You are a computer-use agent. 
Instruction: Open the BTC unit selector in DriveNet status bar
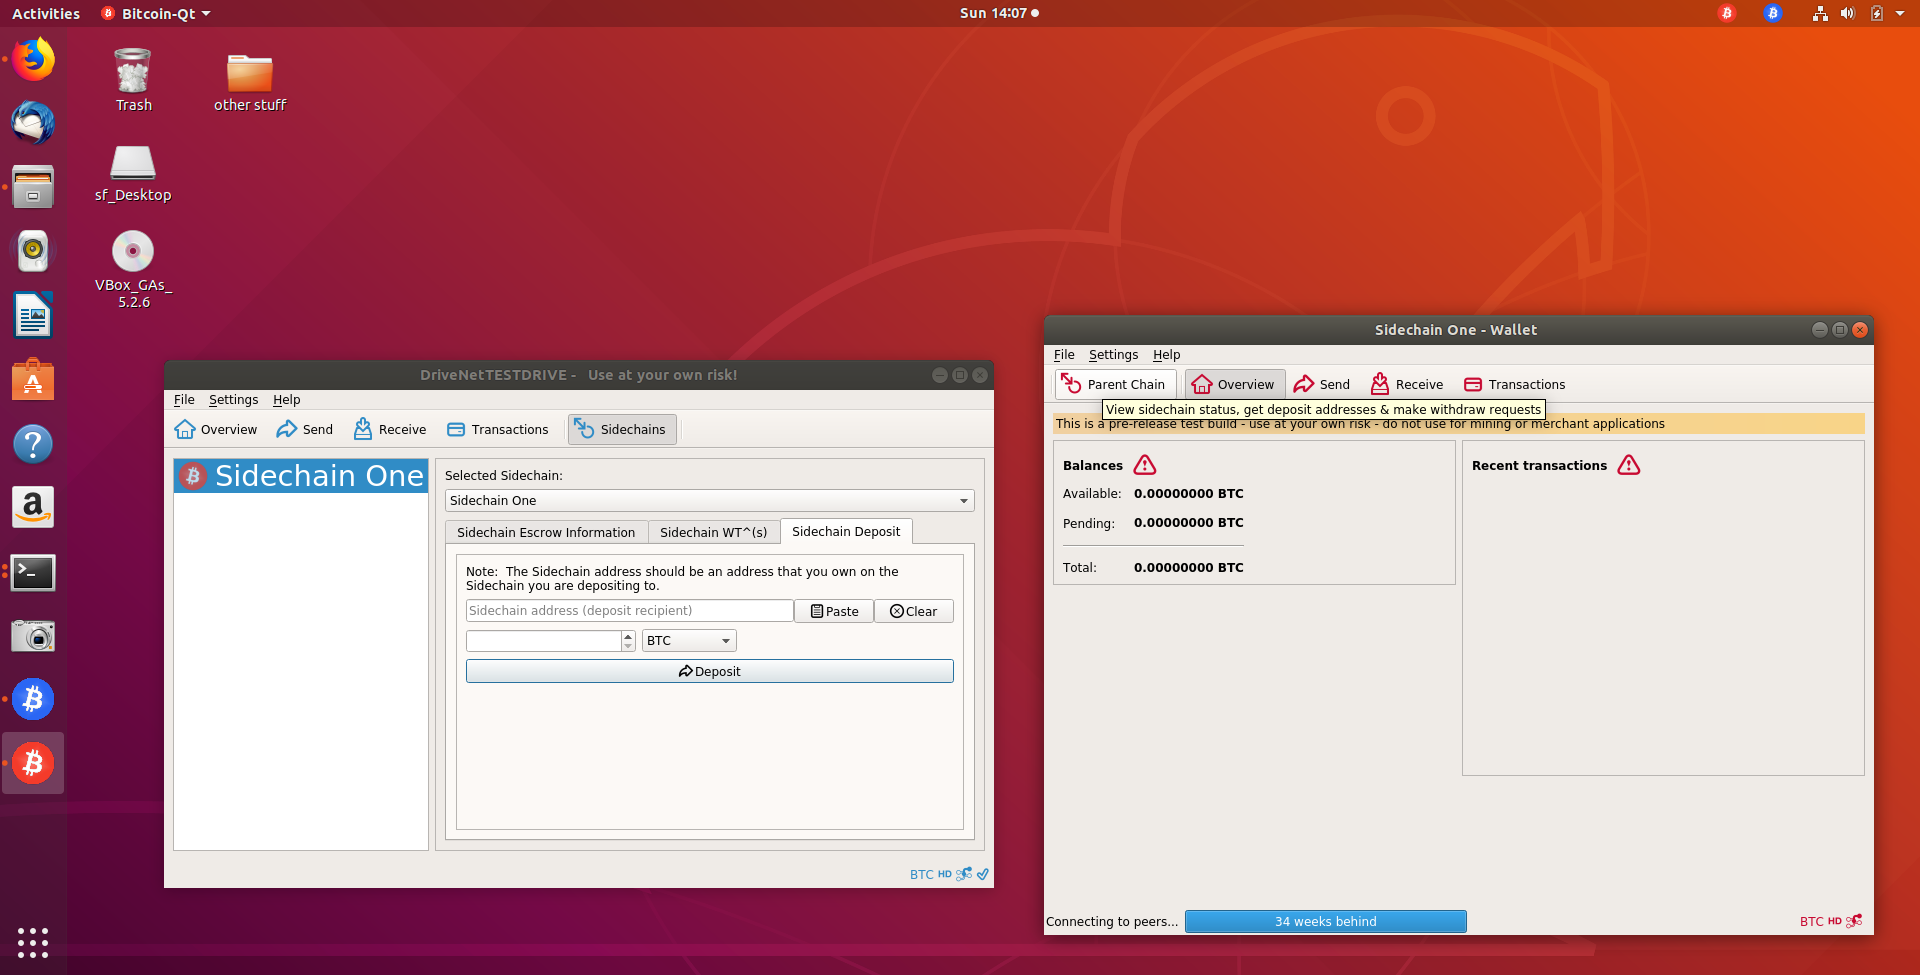click(x=921, y=874)
